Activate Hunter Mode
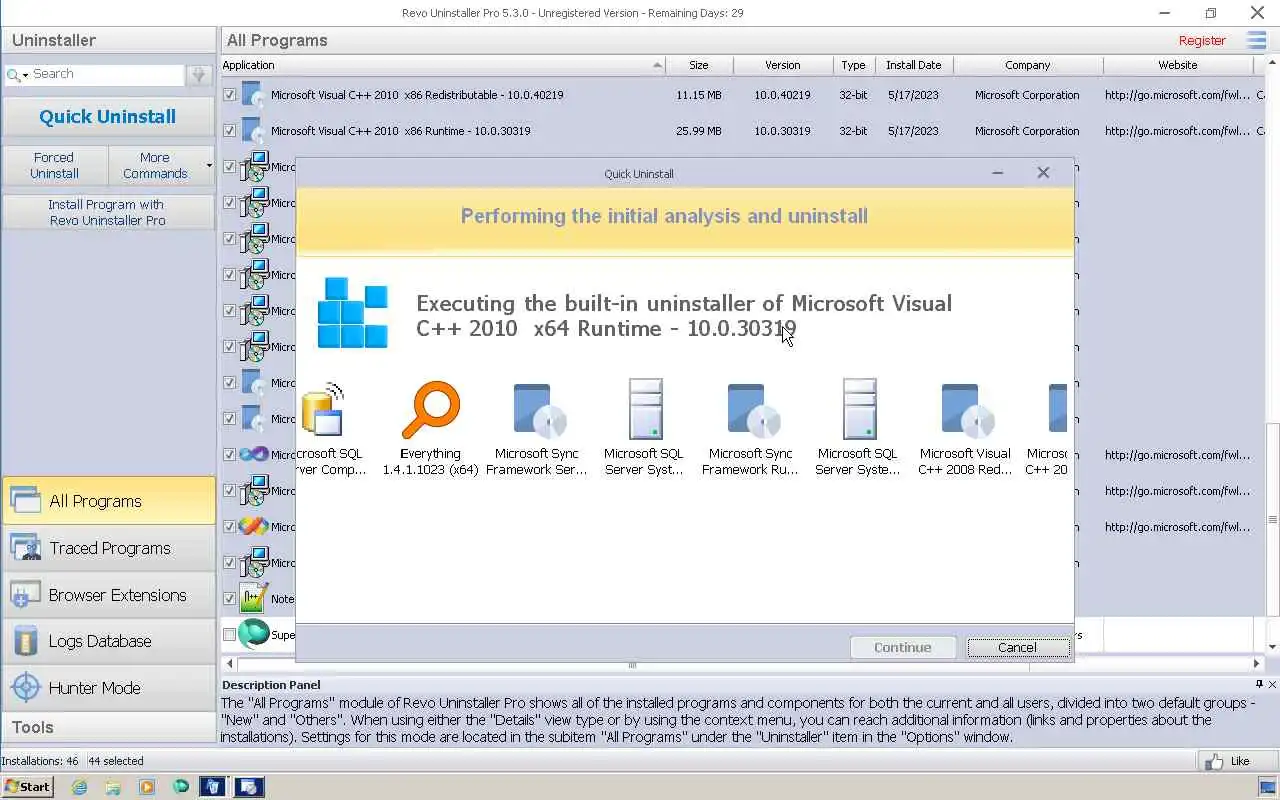Screen dimensions: 1280x800 pos(108,688)
